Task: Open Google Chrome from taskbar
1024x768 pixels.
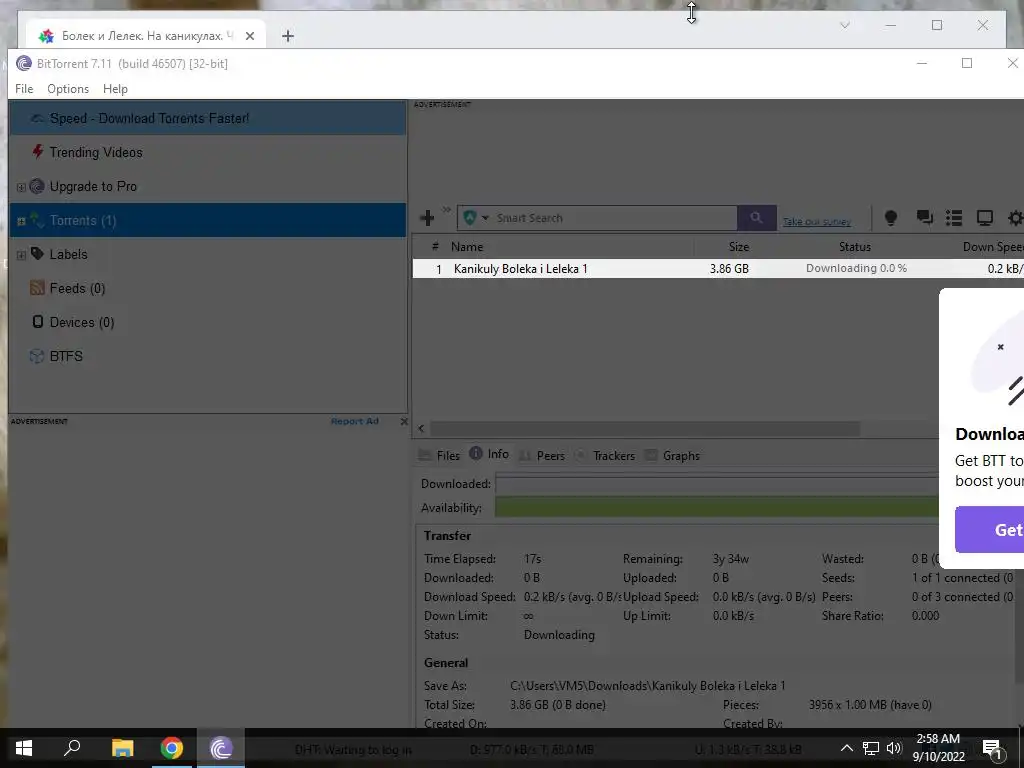Action: (x=172, y=748)
